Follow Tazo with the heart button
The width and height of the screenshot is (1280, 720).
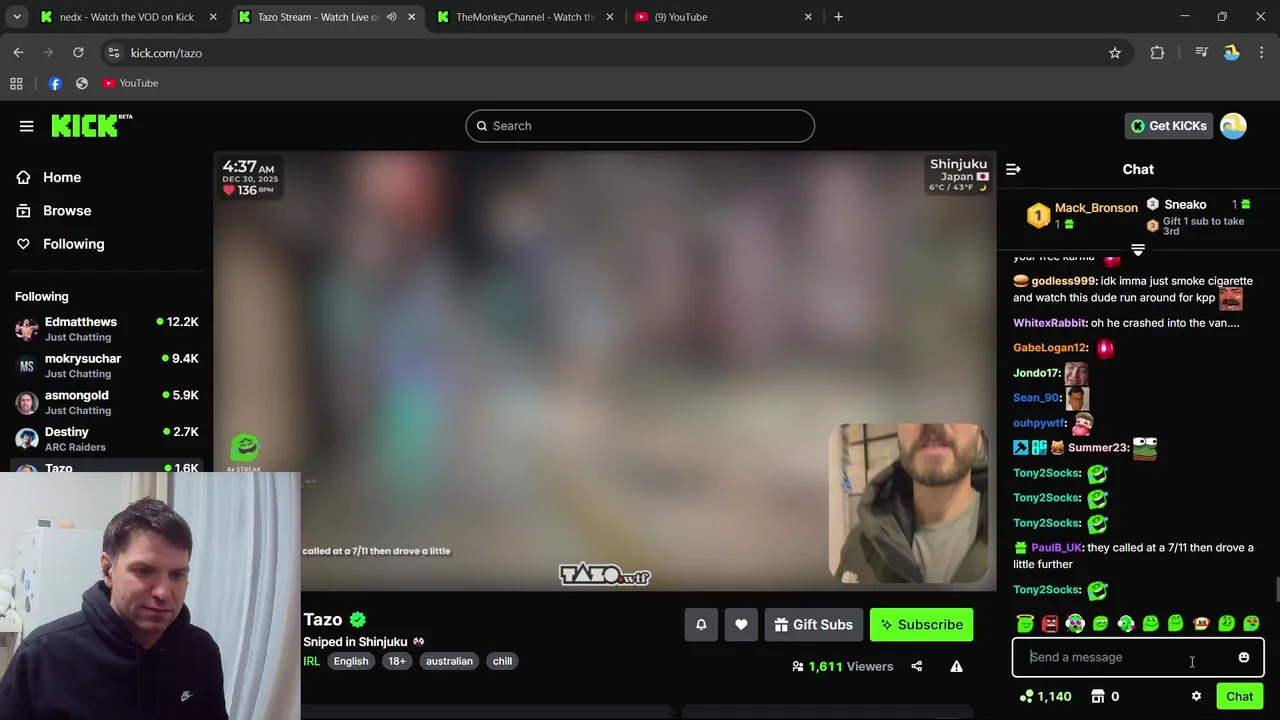coord(741,625)
